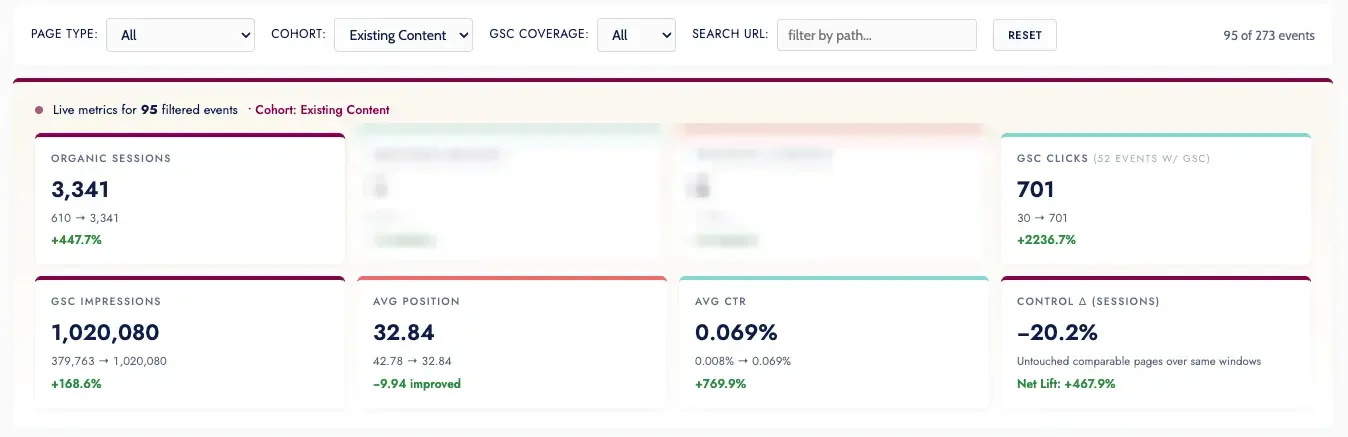Screen dimensions: 1348x437
Task: Click the first blurred metric card
Action: pyautogui.click(x=512, y=194)
